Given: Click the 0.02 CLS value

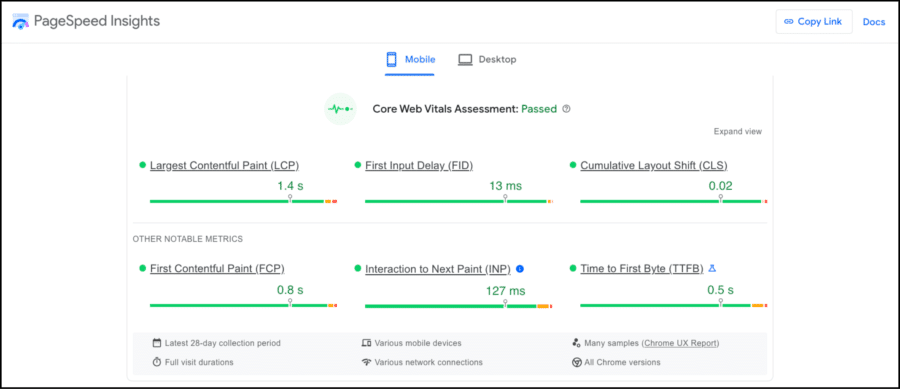Looking at the screenshot, I should pos(720,186).
